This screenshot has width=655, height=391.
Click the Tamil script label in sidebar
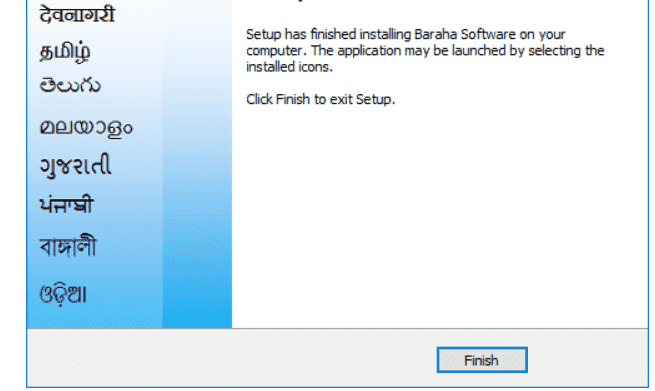point(65,52)
